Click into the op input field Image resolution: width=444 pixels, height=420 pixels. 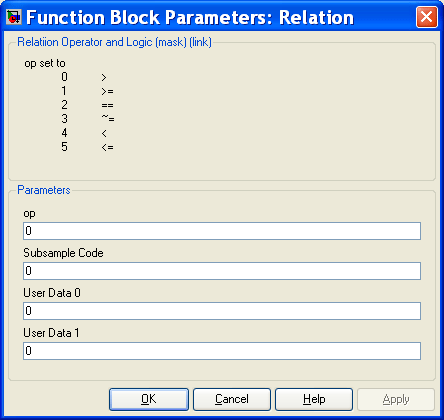click(x=222, y=231)
